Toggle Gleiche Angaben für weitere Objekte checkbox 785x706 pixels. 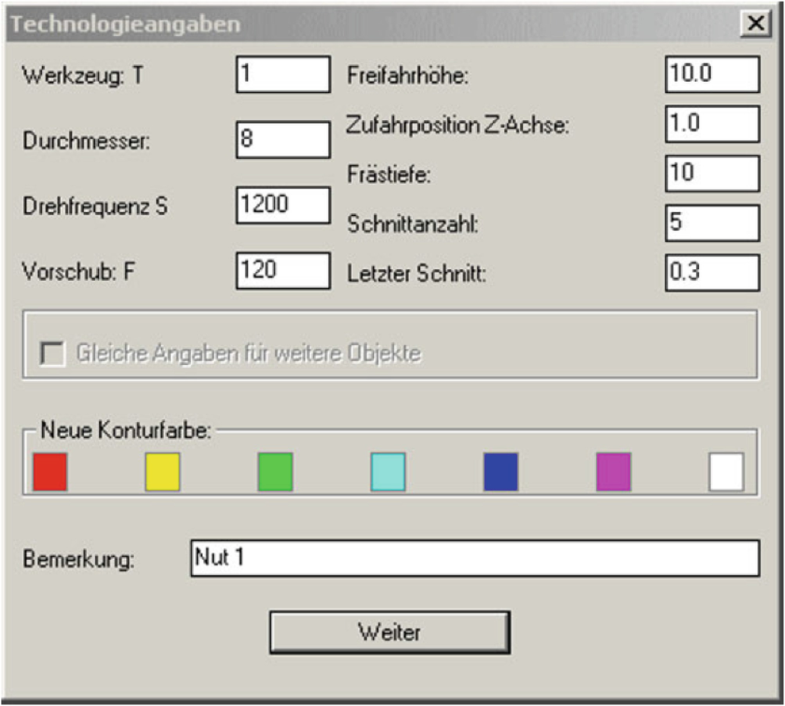point(53,354)
